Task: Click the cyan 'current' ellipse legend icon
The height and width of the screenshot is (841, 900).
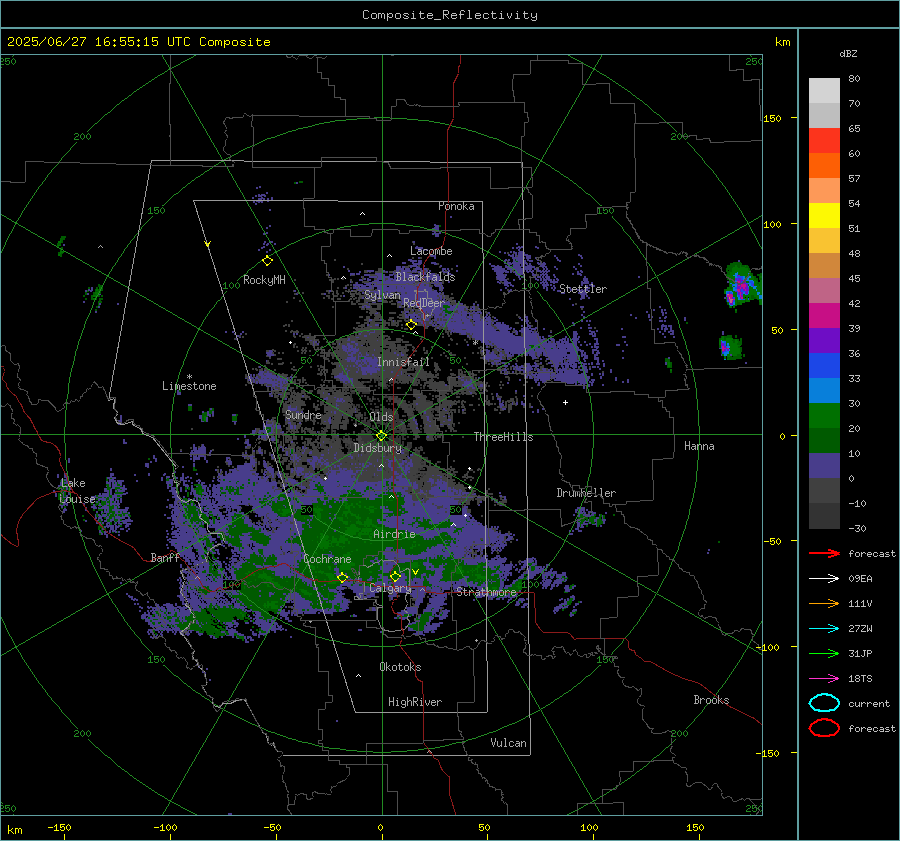Action: click(824, 703)
